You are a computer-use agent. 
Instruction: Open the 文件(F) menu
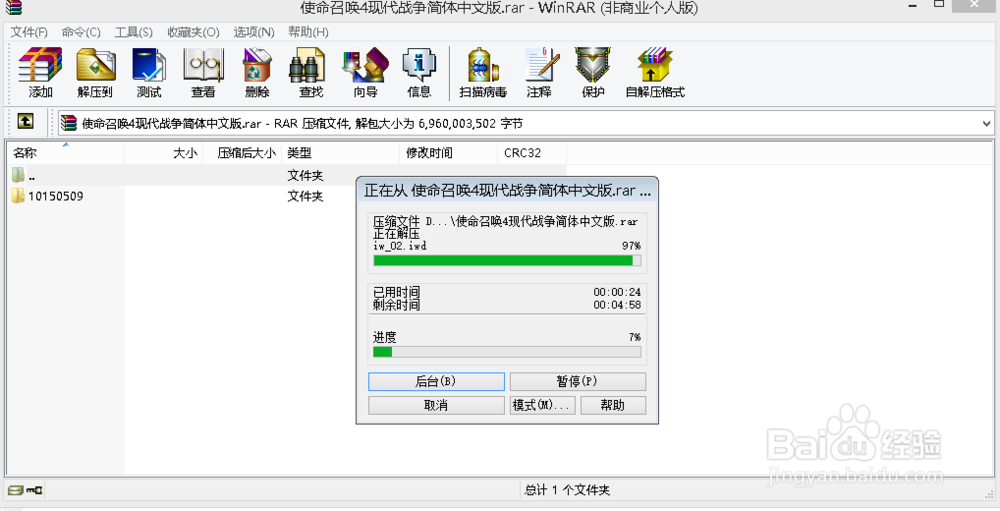tap(29, 32)
